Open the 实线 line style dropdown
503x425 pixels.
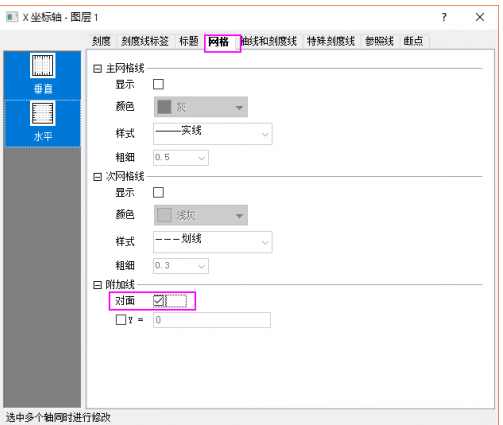(x=213, y=134)
